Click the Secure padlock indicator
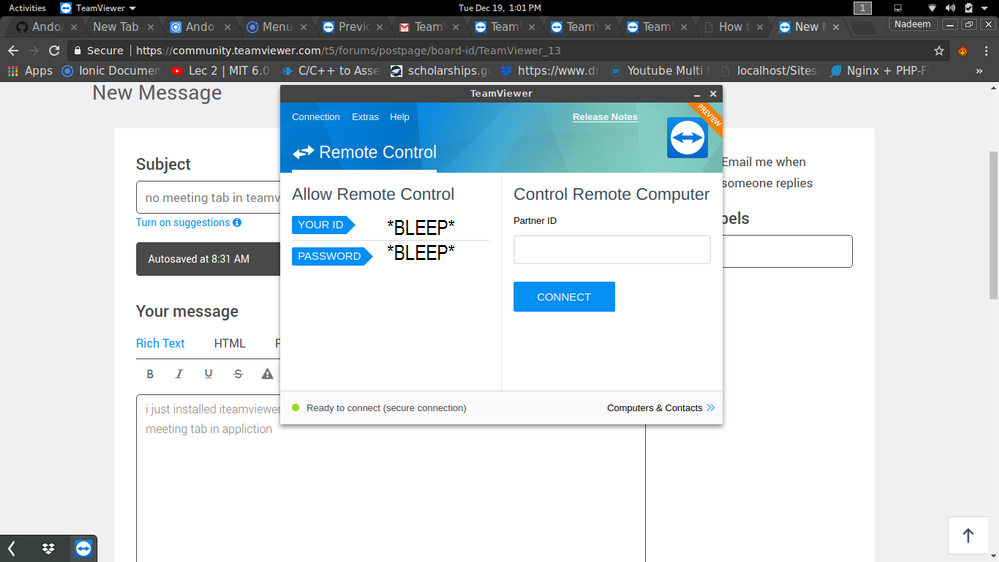This screenshot has height=562, width=999. click(98, 50)
